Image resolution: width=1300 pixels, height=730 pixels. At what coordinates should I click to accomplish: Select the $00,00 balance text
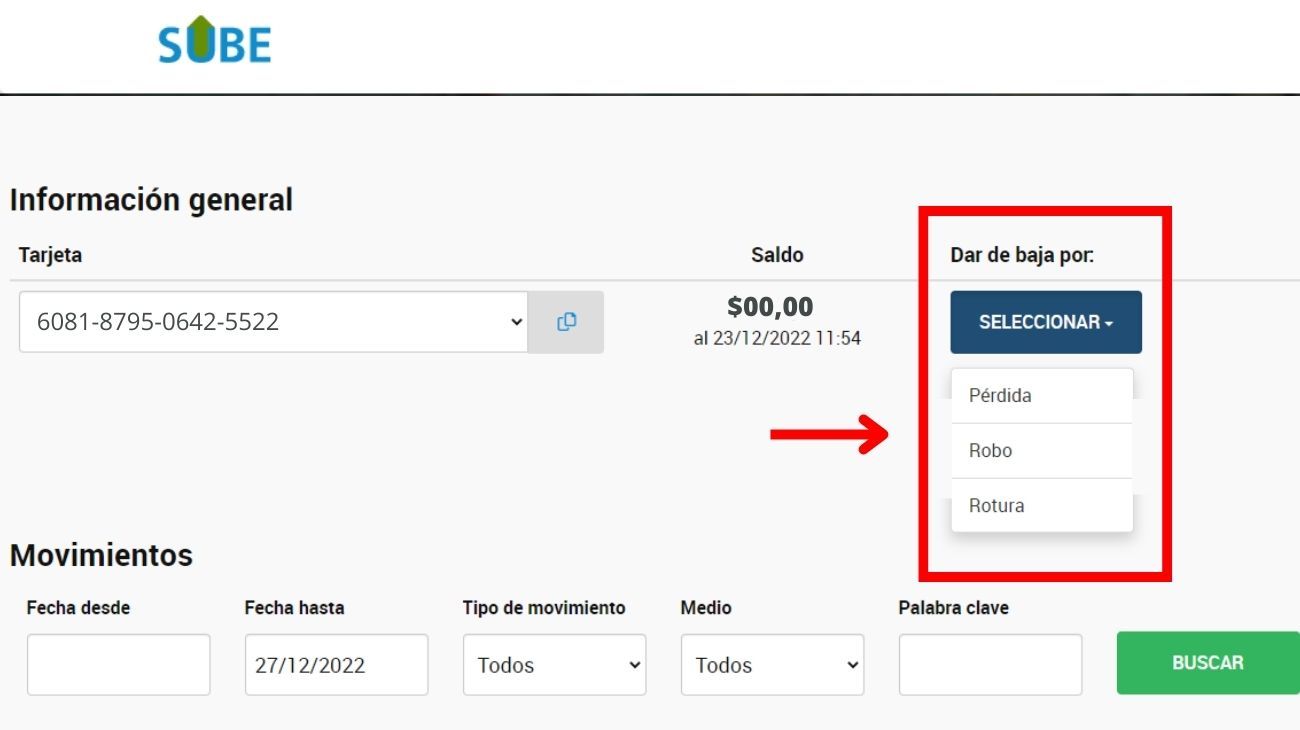770,307
